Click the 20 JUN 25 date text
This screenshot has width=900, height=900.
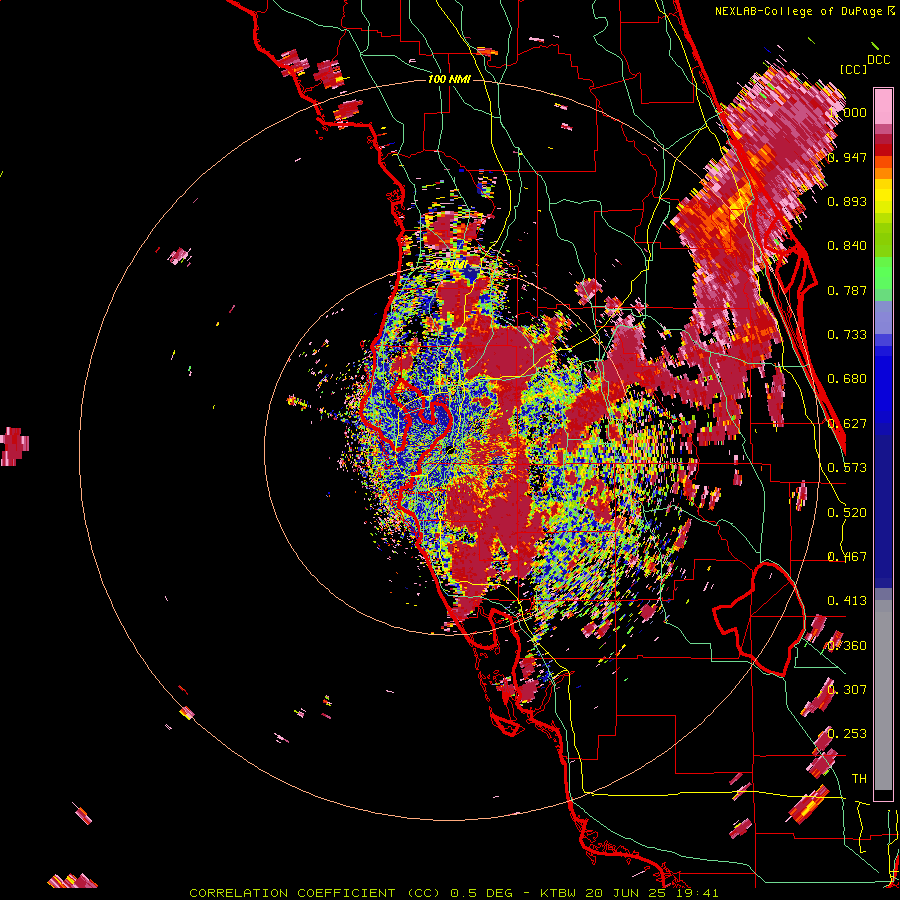[x=624, y=893]
